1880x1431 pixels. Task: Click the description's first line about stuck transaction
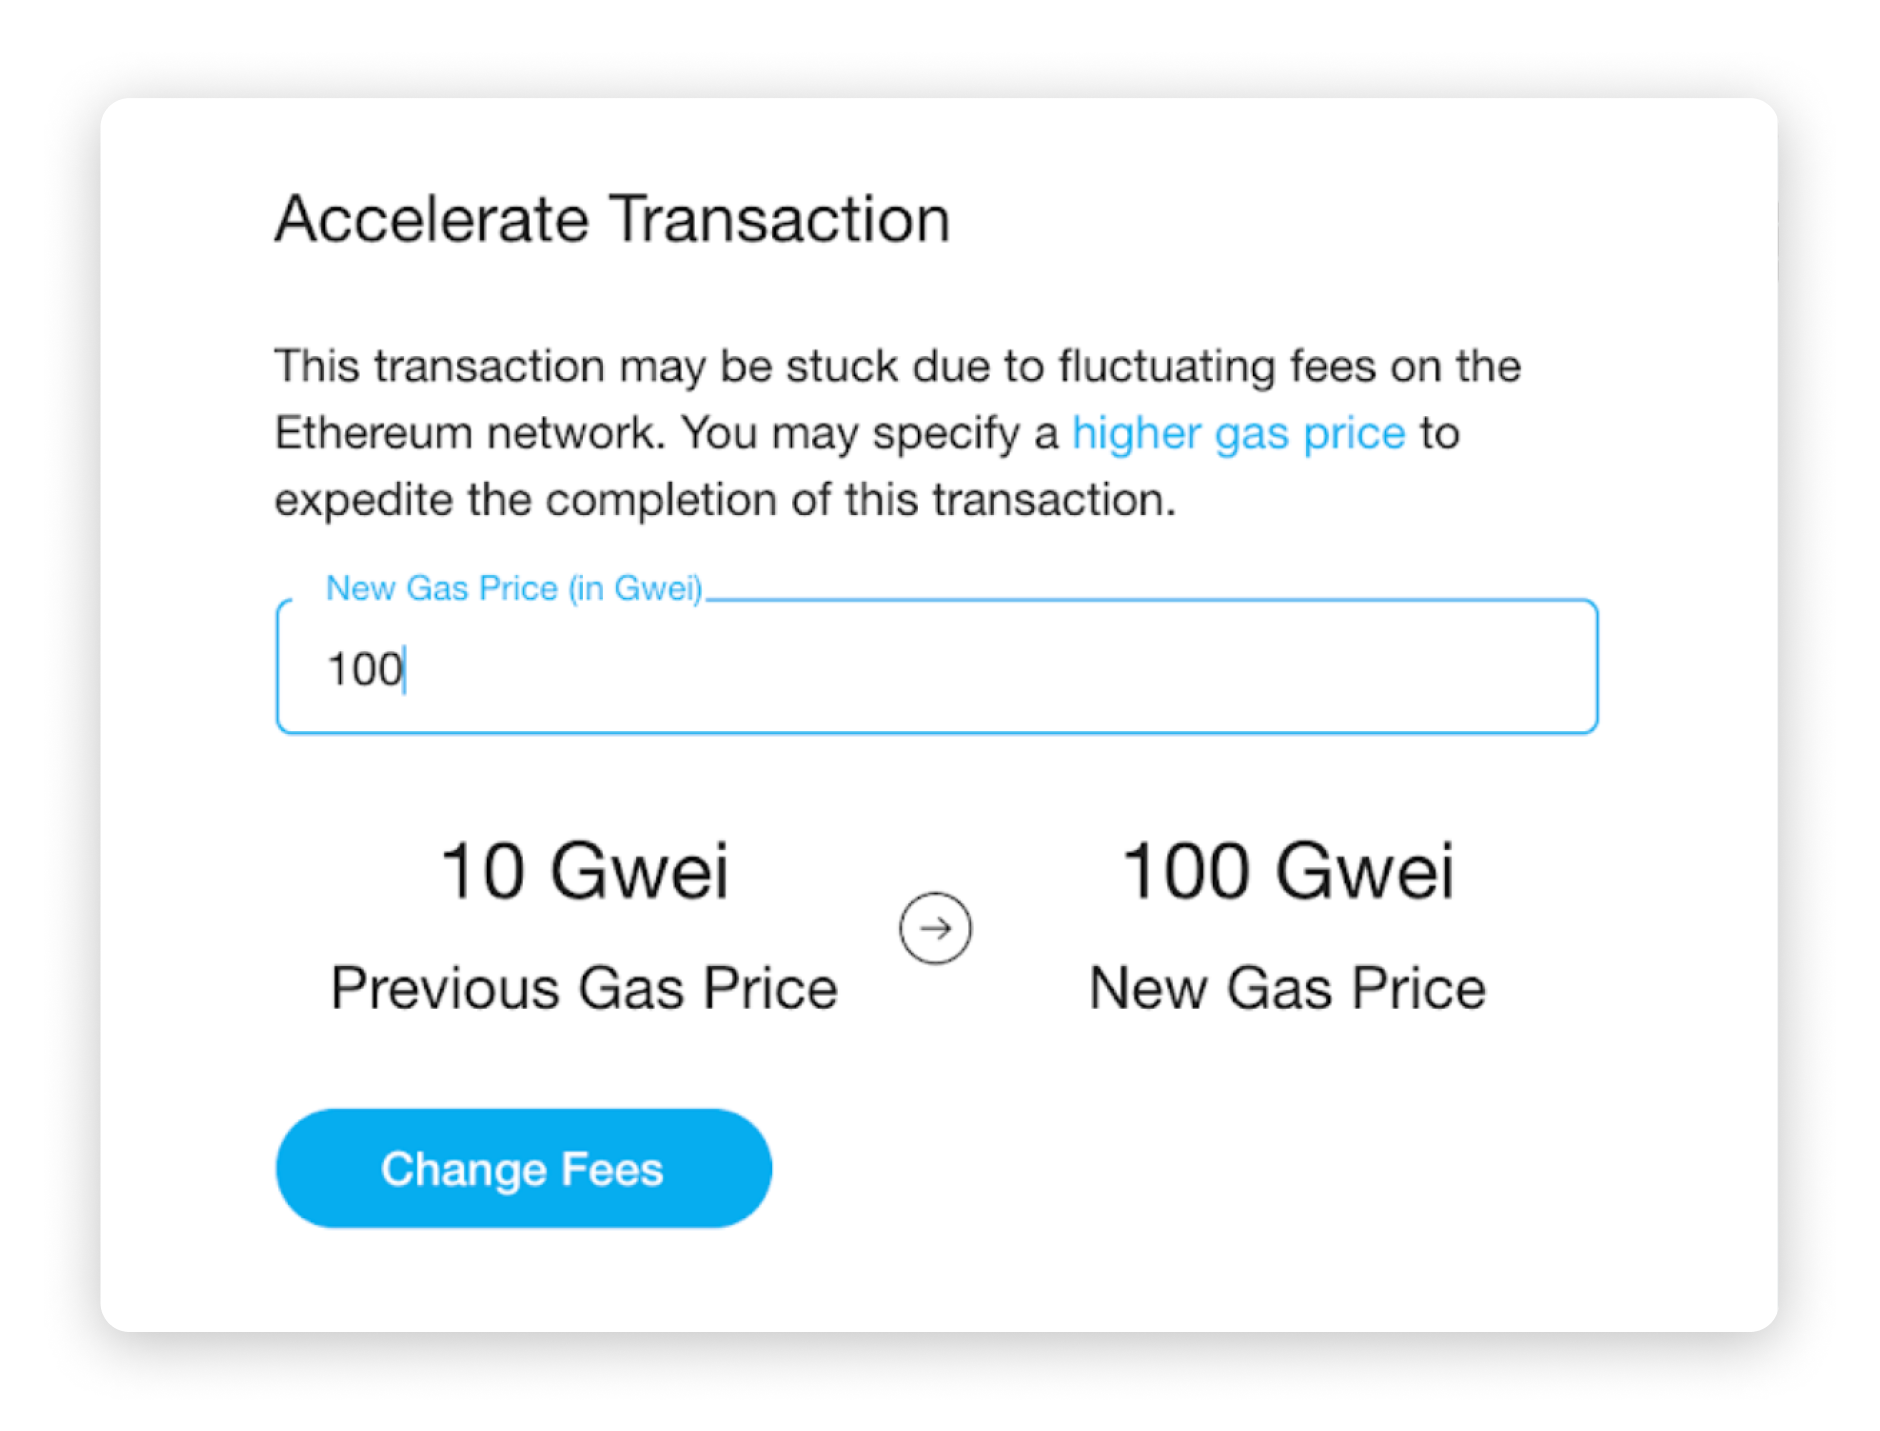coord(897,366)
